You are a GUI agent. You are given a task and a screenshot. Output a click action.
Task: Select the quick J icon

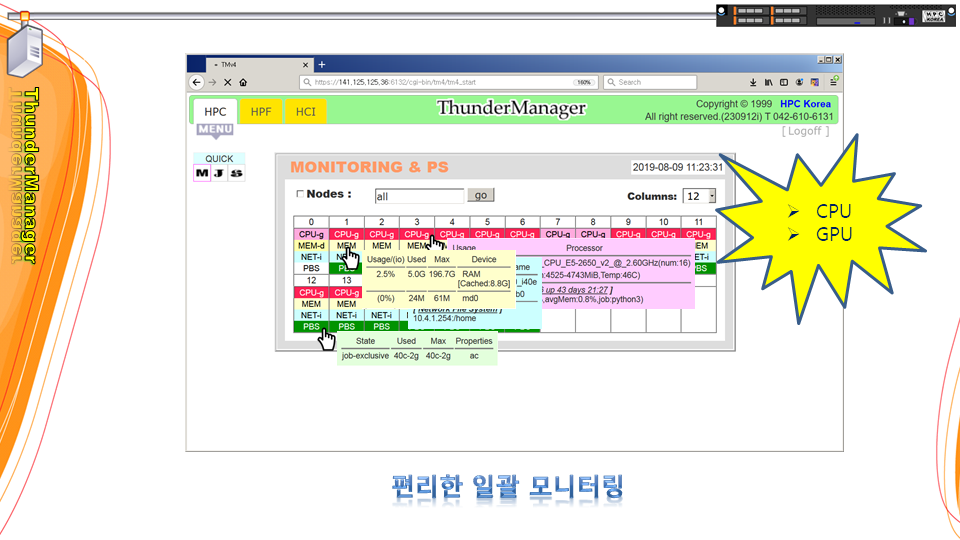[219, 173]
